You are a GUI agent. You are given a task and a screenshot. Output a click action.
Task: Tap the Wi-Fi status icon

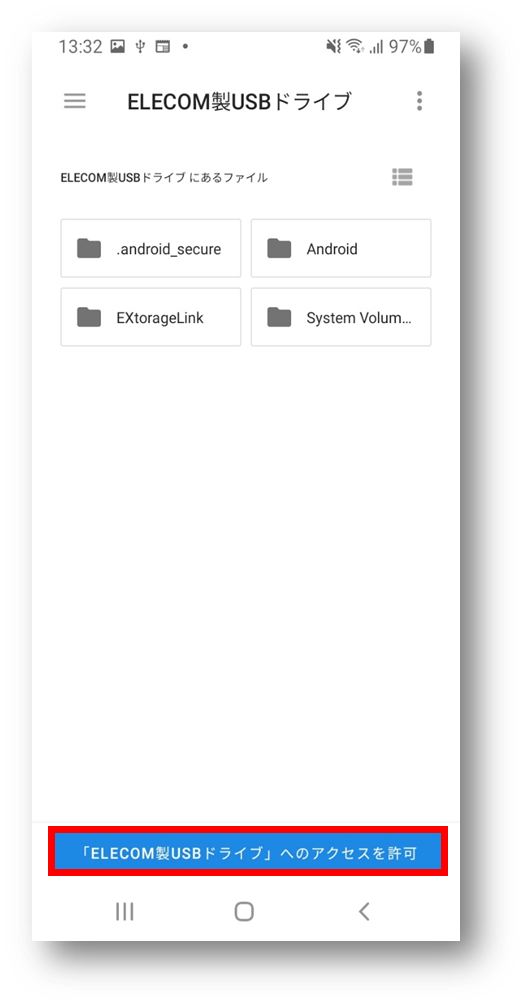354,46
